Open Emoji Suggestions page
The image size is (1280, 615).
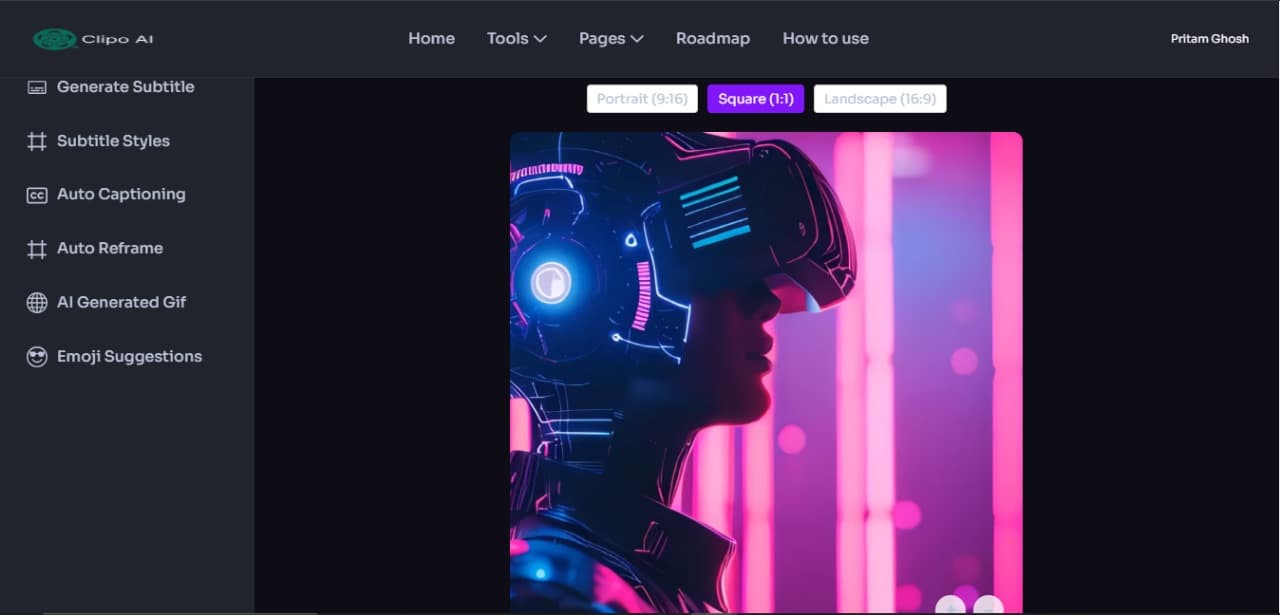(130, 357)
